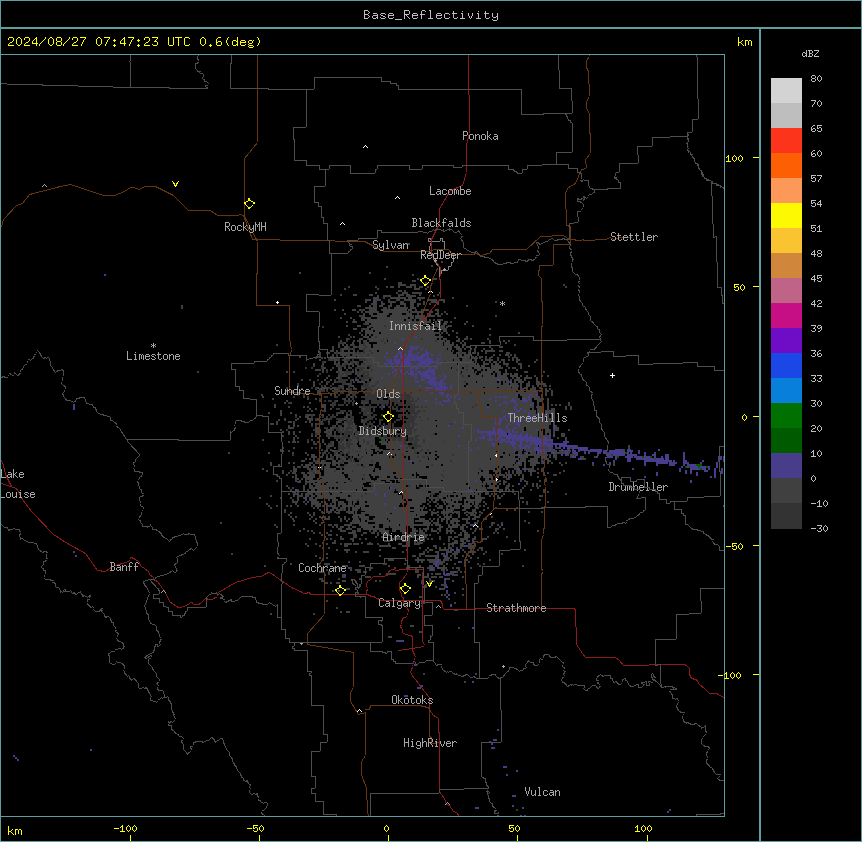Image resolution: width=862 pixels, height=842 pixels.
Task: Click the Banff label
Action: pyautogui.click(x=124, y=567)
